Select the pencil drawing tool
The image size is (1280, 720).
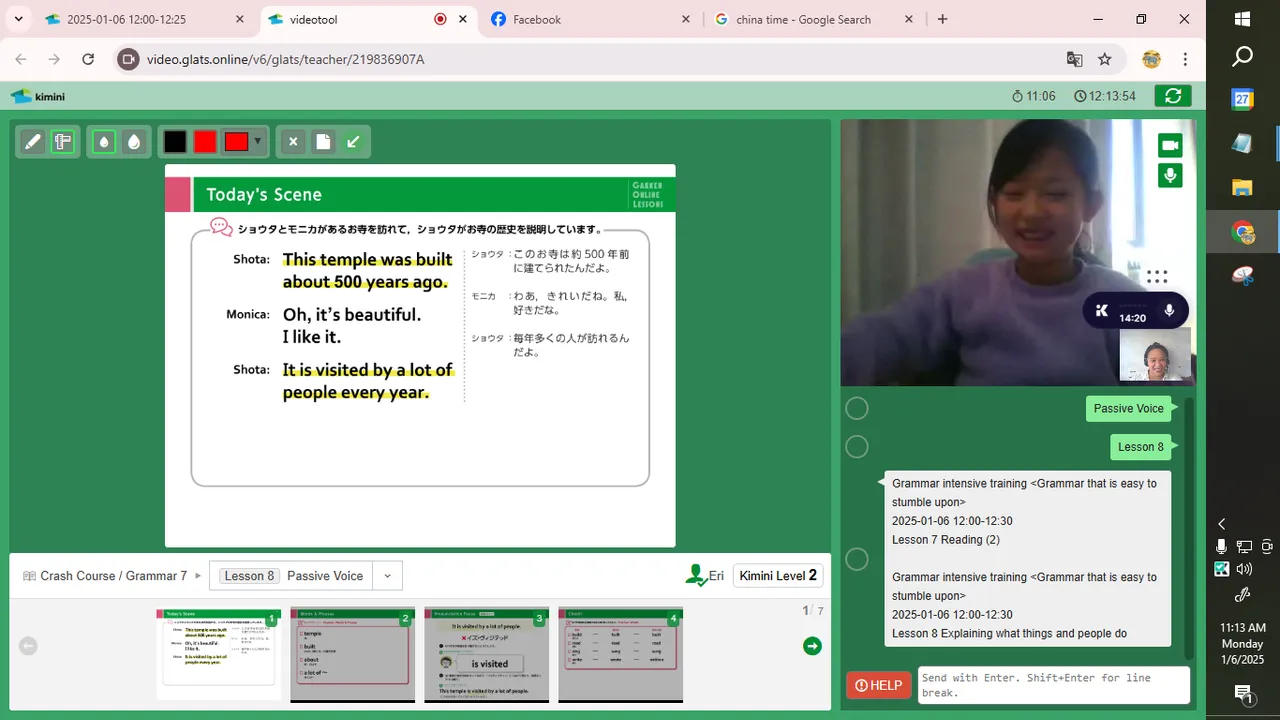pos(33,142)
